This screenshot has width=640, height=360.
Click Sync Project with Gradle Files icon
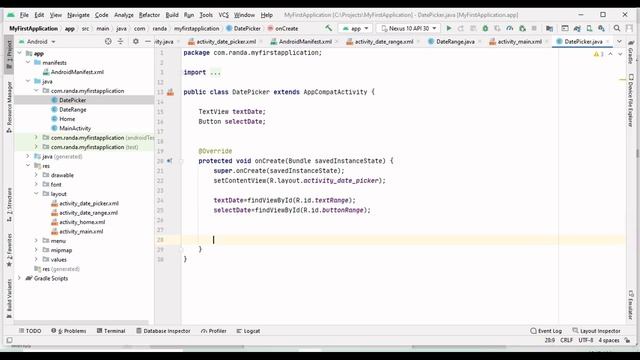577,28
